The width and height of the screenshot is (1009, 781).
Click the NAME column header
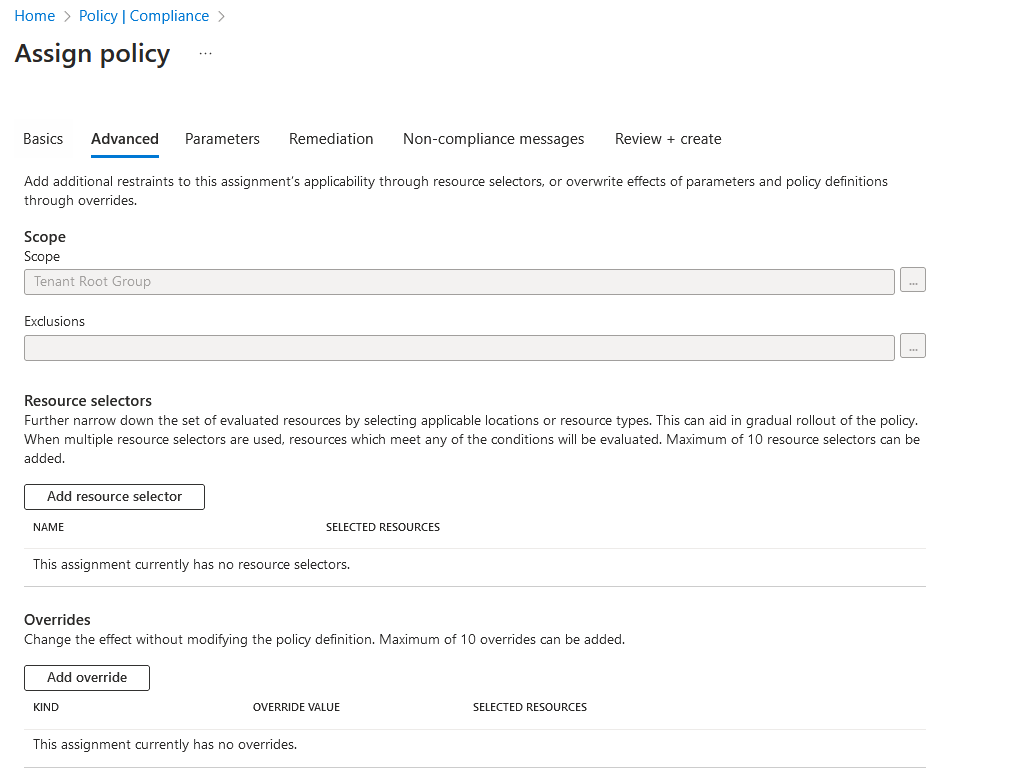(x=48, y=527)
